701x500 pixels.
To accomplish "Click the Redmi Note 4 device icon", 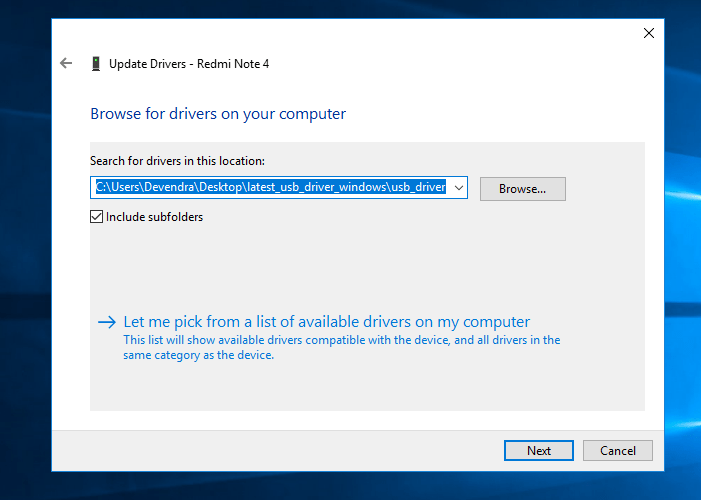I will 96,64.
